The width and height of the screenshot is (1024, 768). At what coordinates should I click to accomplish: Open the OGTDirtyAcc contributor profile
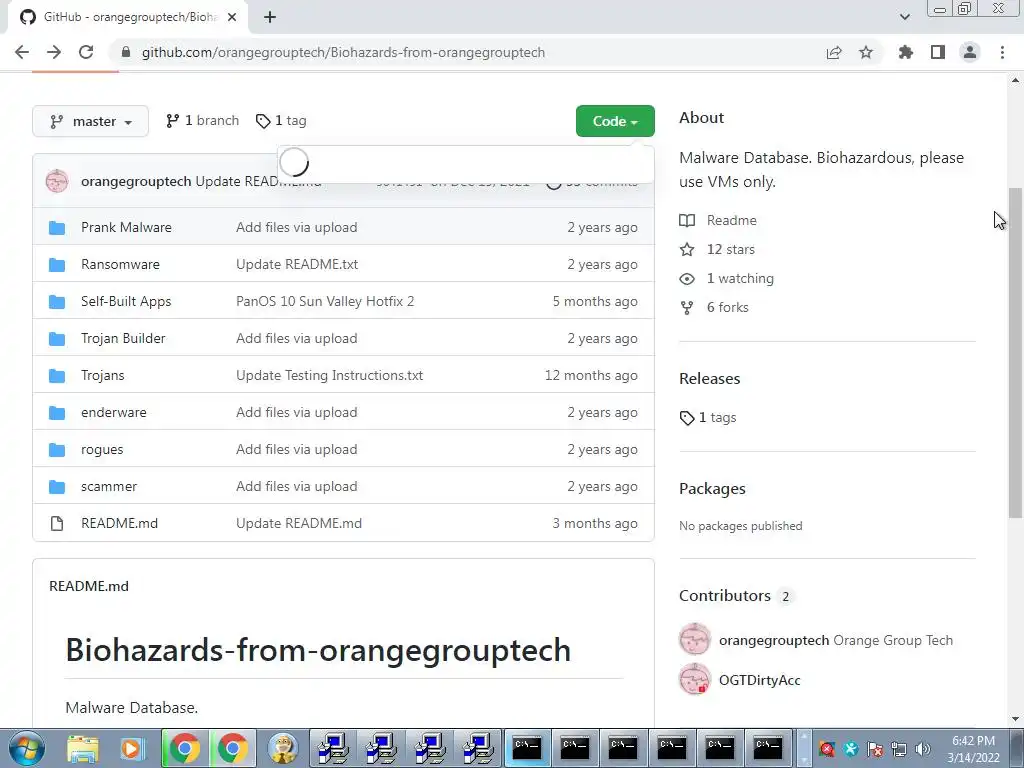(x=760, y=680)
